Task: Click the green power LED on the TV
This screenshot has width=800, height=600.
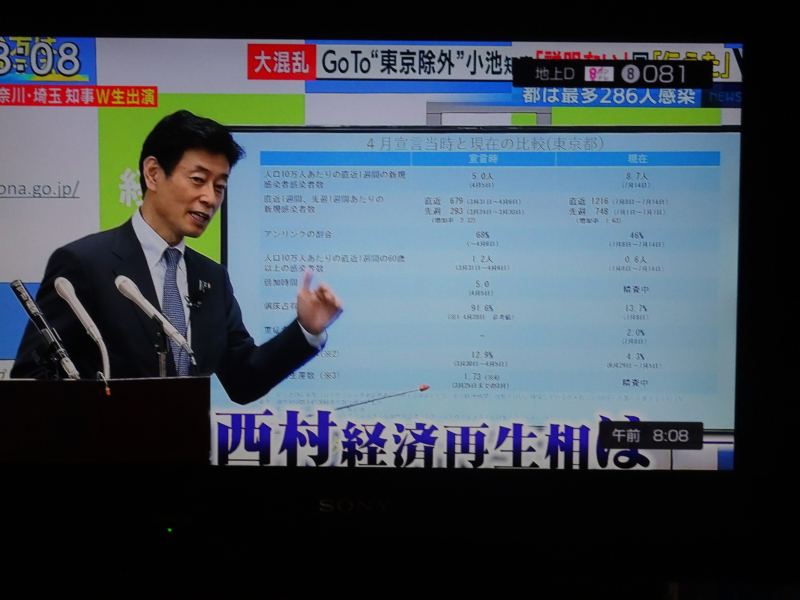Action: 169,530
